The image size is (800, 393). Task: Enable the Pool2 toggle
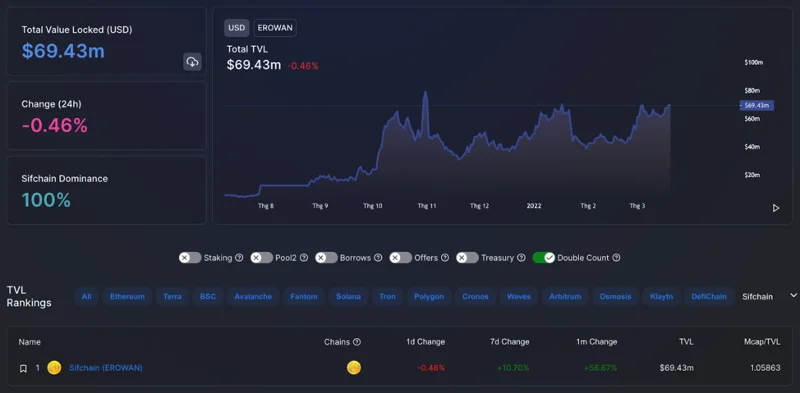262,258
